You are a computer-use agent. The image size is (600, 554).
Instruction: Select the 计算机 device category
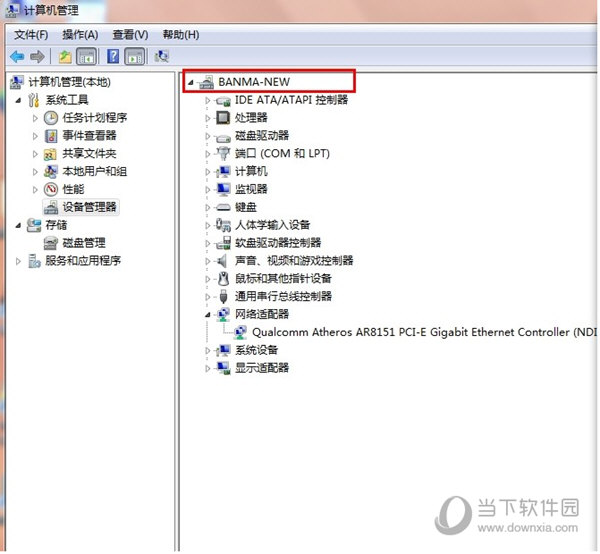[251, 171]
